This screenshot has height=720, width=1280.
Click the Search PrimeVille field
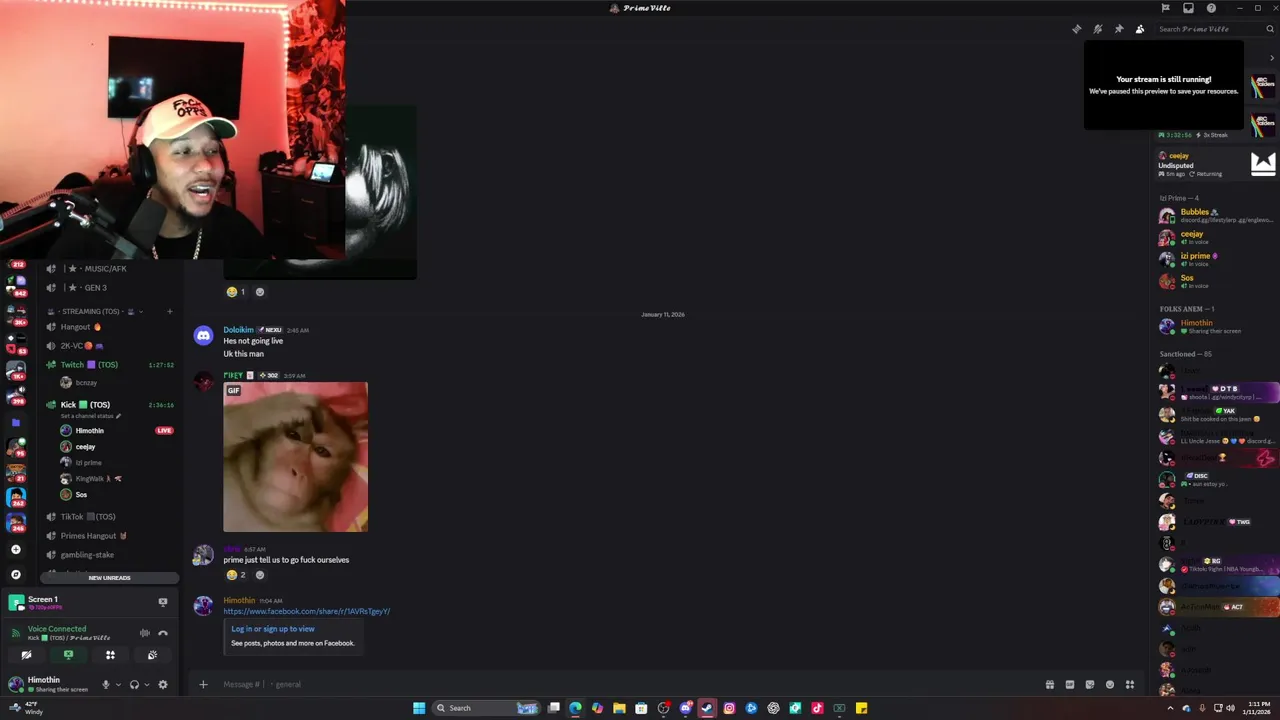(x=1214, y=29)
